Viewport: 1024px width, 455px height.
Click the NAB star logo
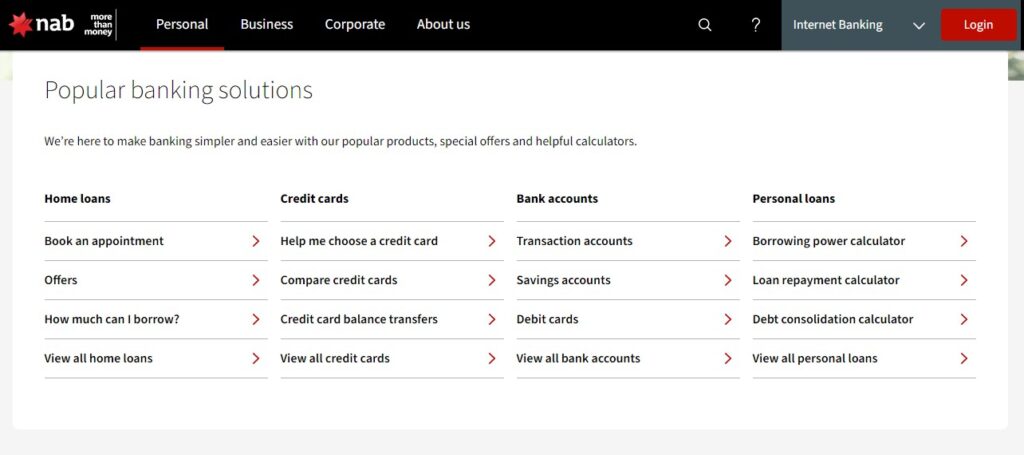20,25
